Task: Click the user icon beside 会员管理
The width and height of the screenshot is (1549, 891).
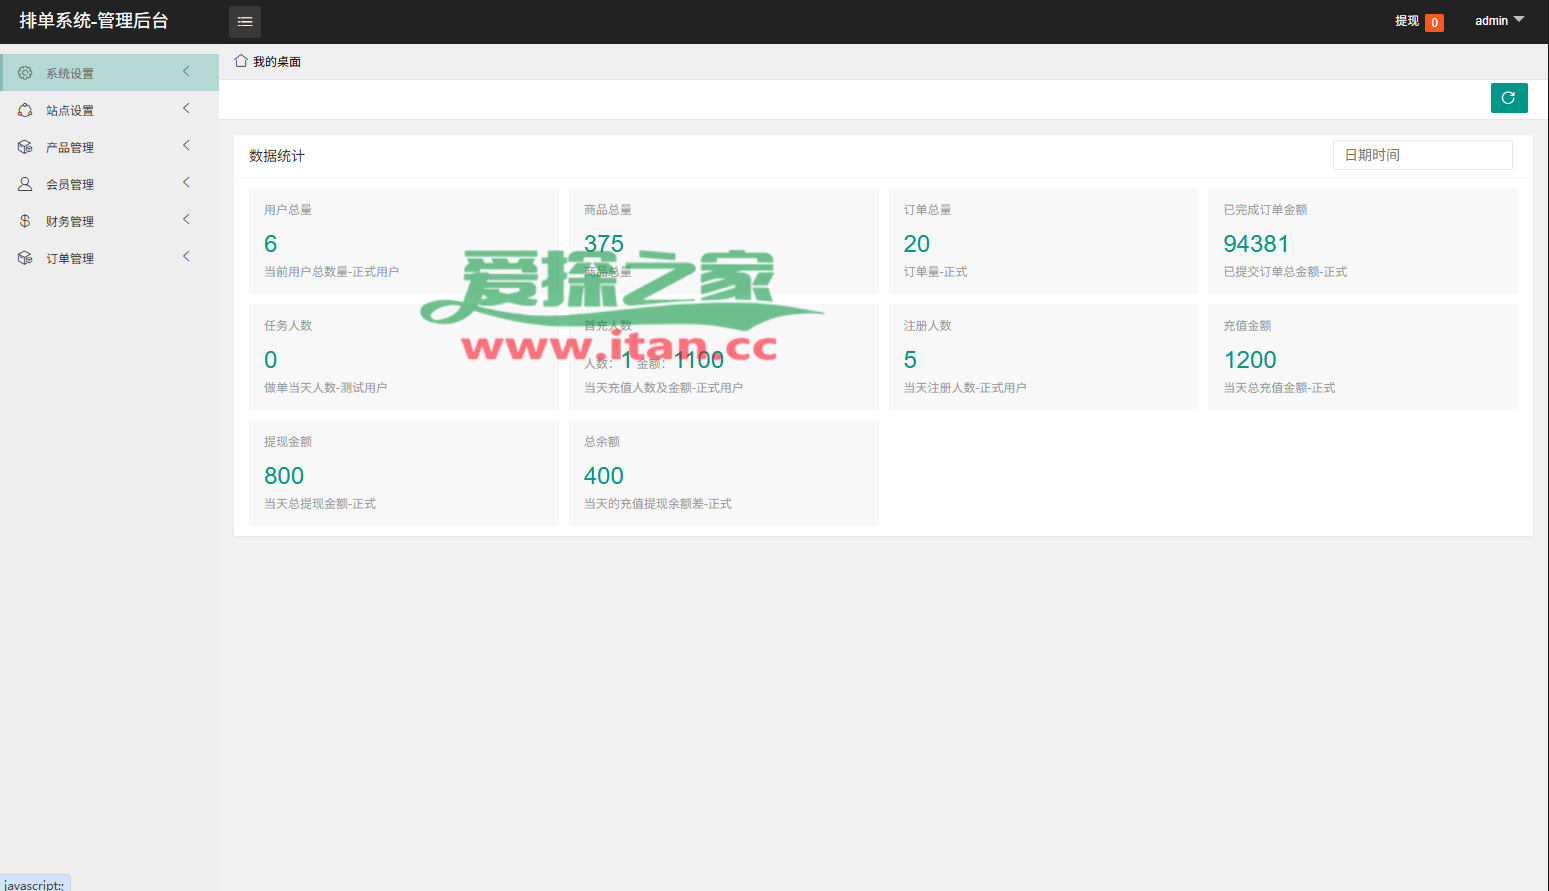Action: pyautogui.click(x=25, y=184)
